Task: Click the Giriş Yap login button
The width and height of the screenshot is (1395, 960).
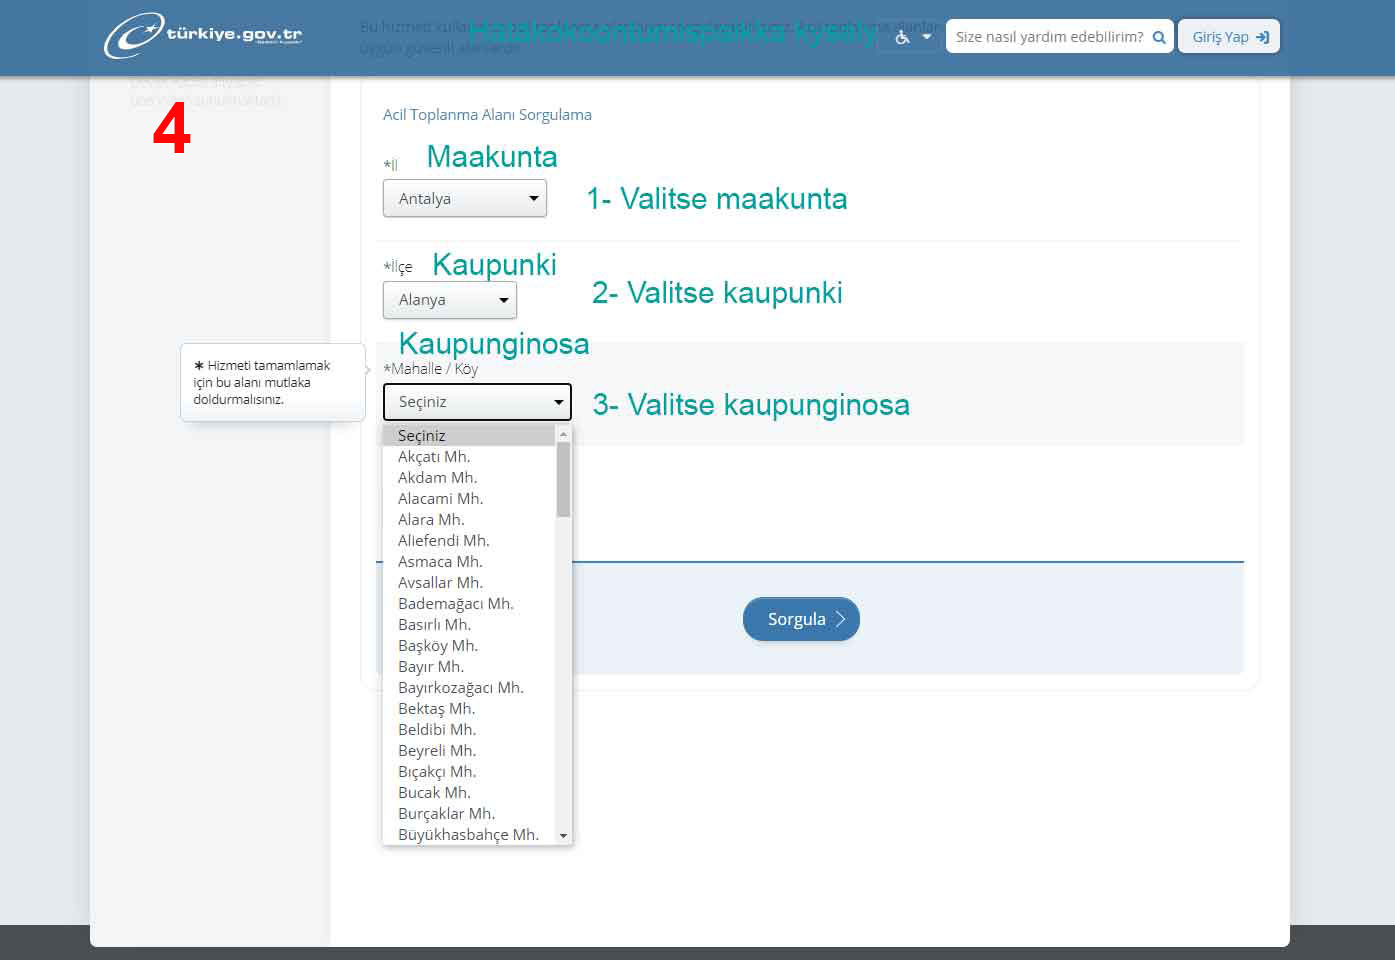Action: (1229, 37)
